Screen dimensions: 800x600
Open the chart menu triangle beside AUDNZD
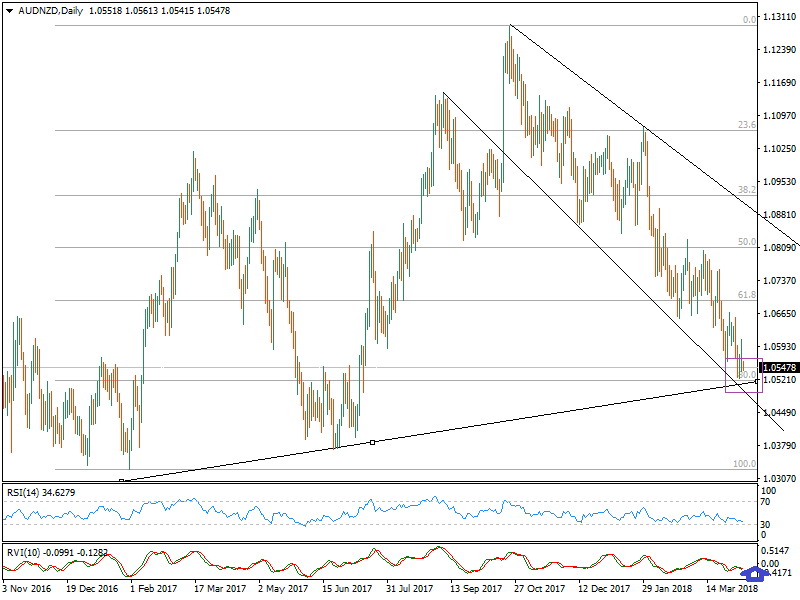tap(9, 11)
